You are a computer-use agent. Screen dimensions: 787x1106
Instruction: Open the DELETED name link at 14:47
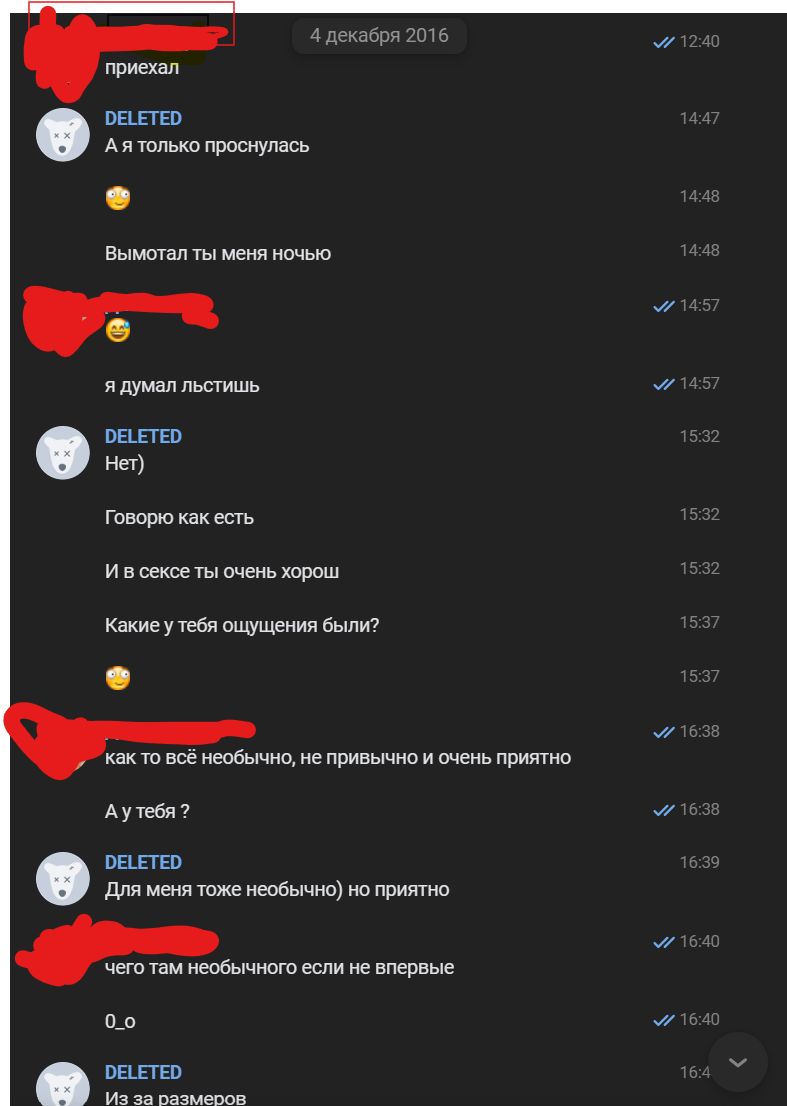pyautogui.click(x=143, y=118)
